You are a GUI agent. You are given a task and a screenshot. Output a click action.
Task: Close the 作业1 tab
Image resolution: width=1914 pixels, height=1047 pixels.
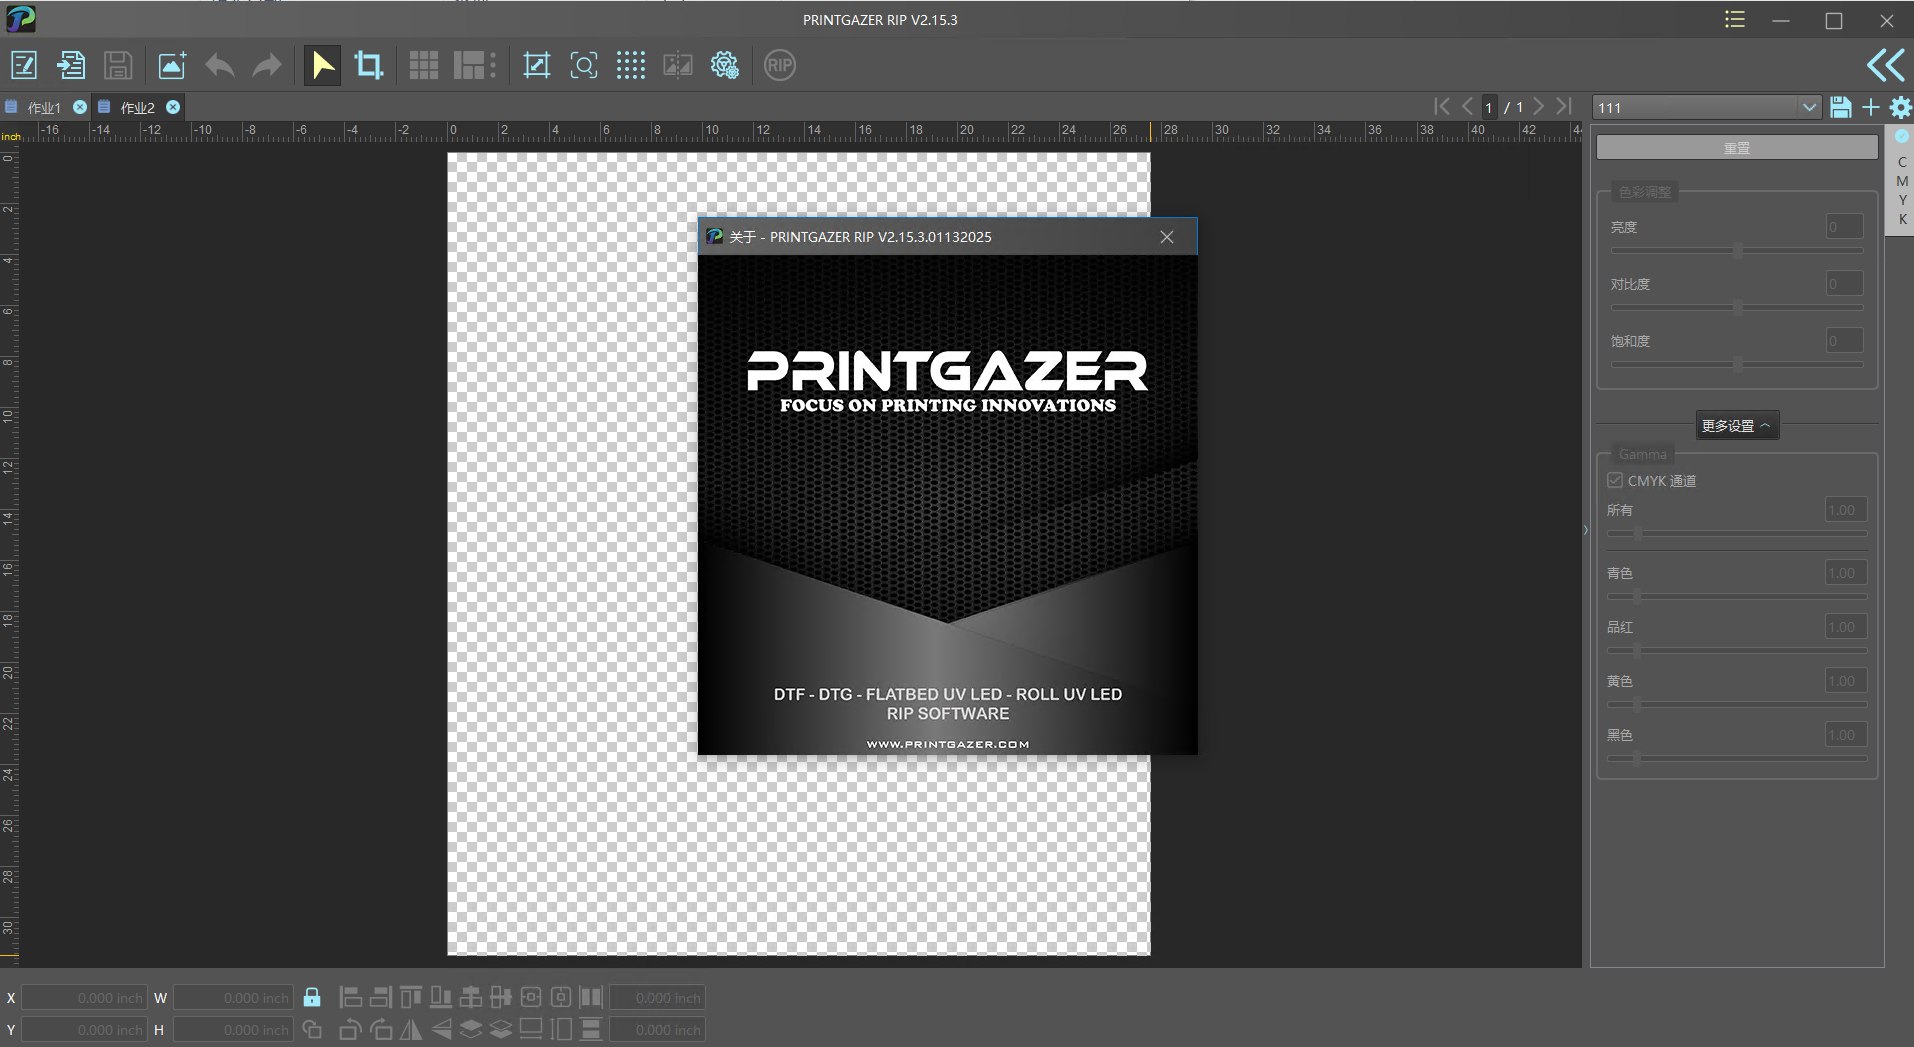tap(80, 107)
